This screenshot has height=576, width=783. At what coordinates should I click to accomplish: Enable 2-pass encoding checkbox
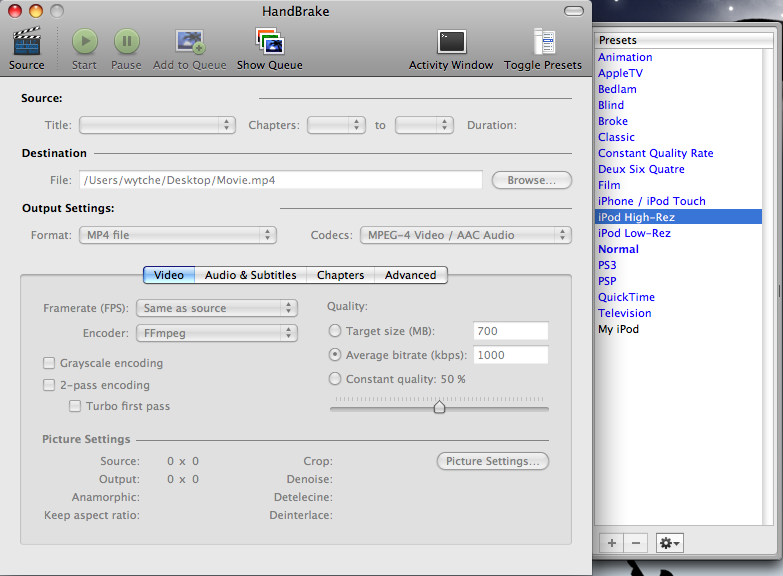click(x=49, y=385)
